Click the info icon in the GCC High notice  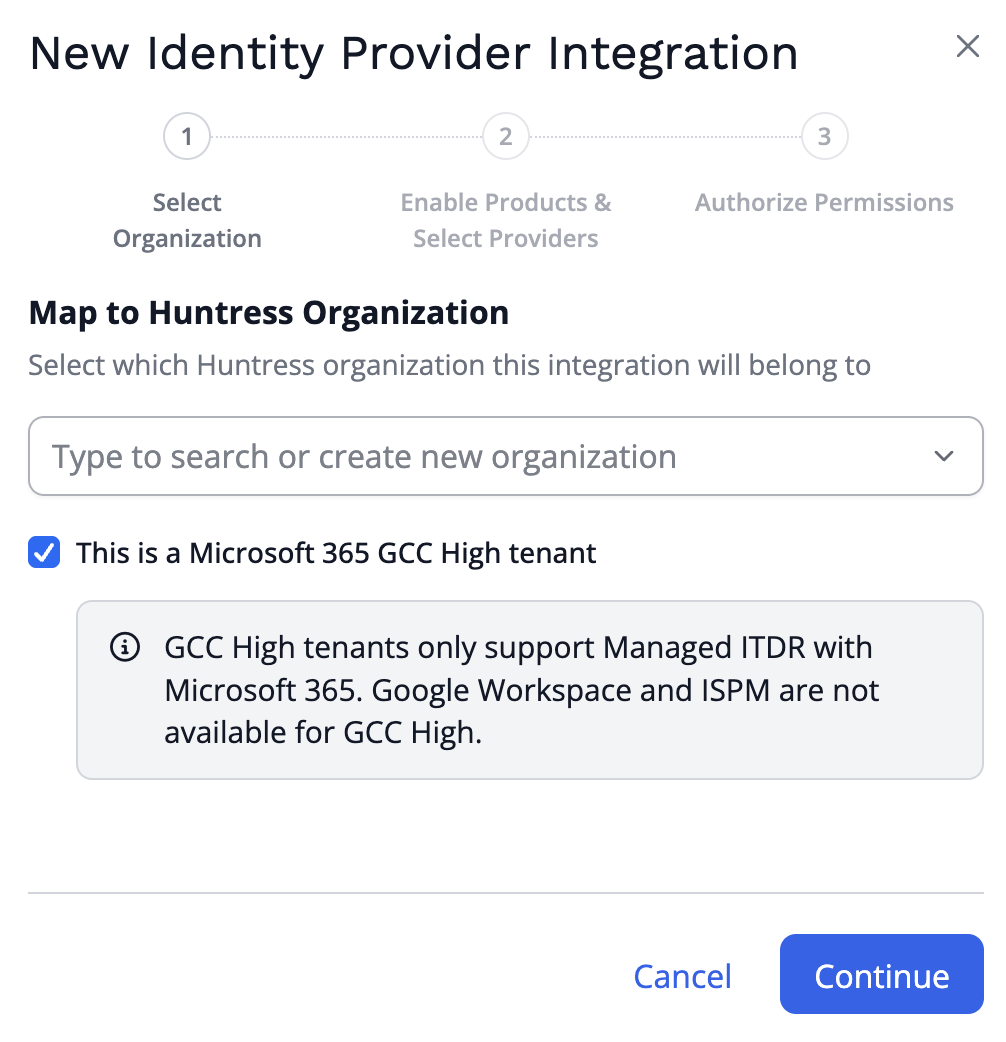(125, 647)
